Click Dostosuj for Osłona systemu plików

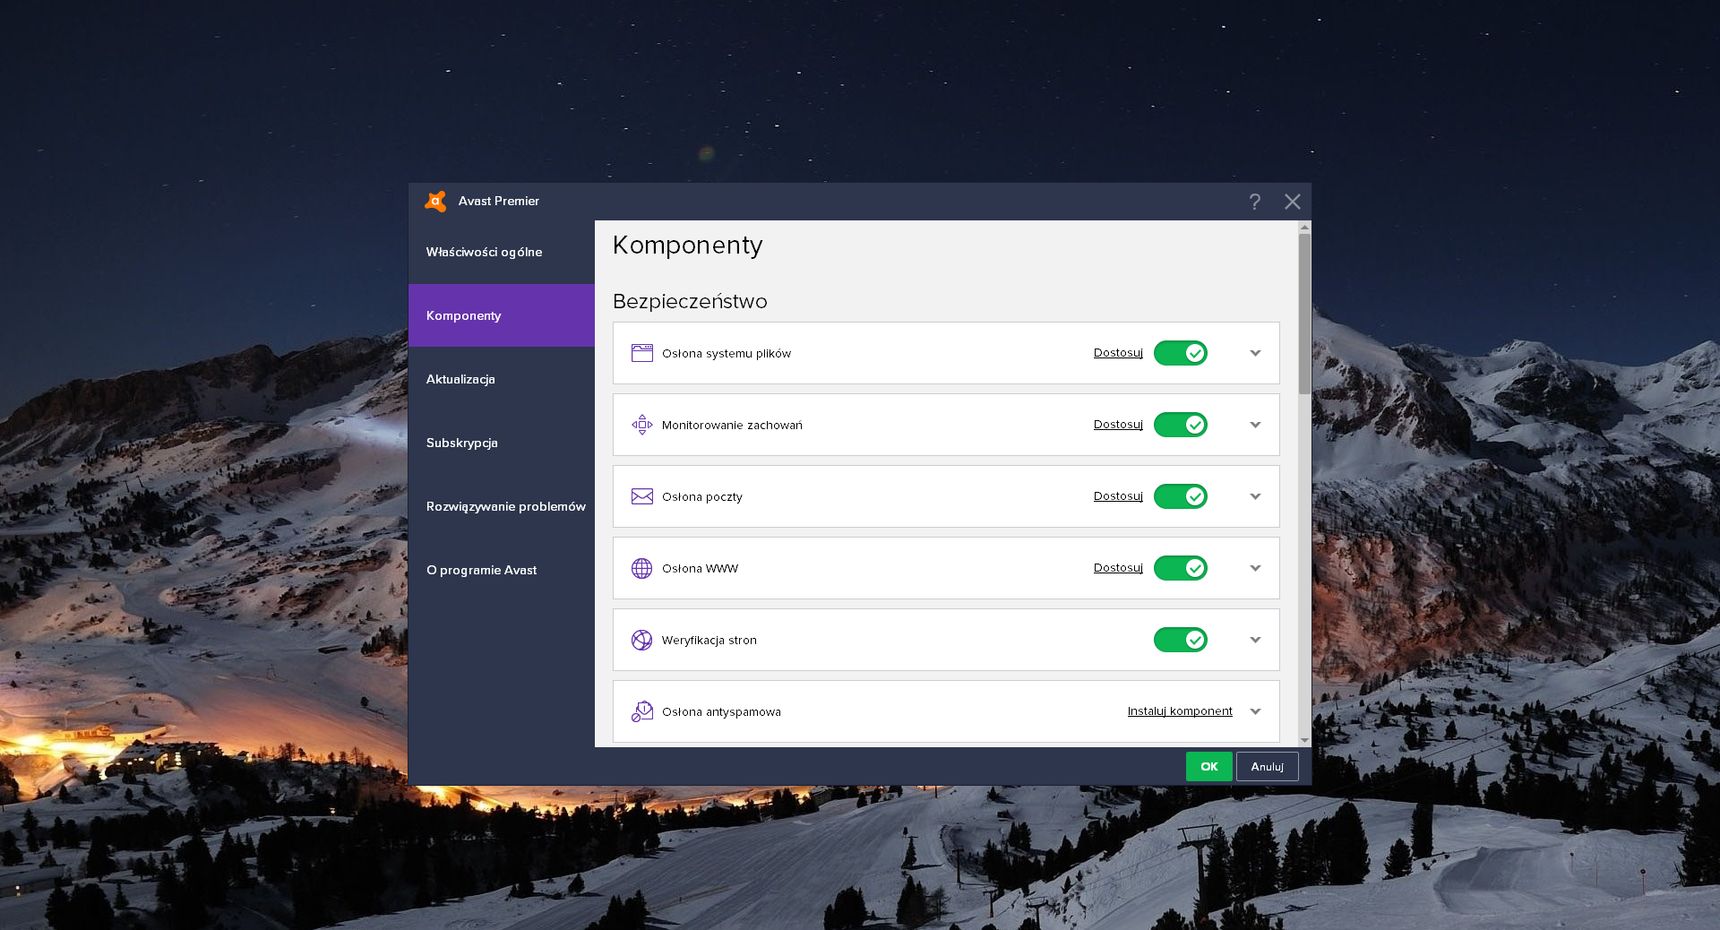coord(1118,353)
